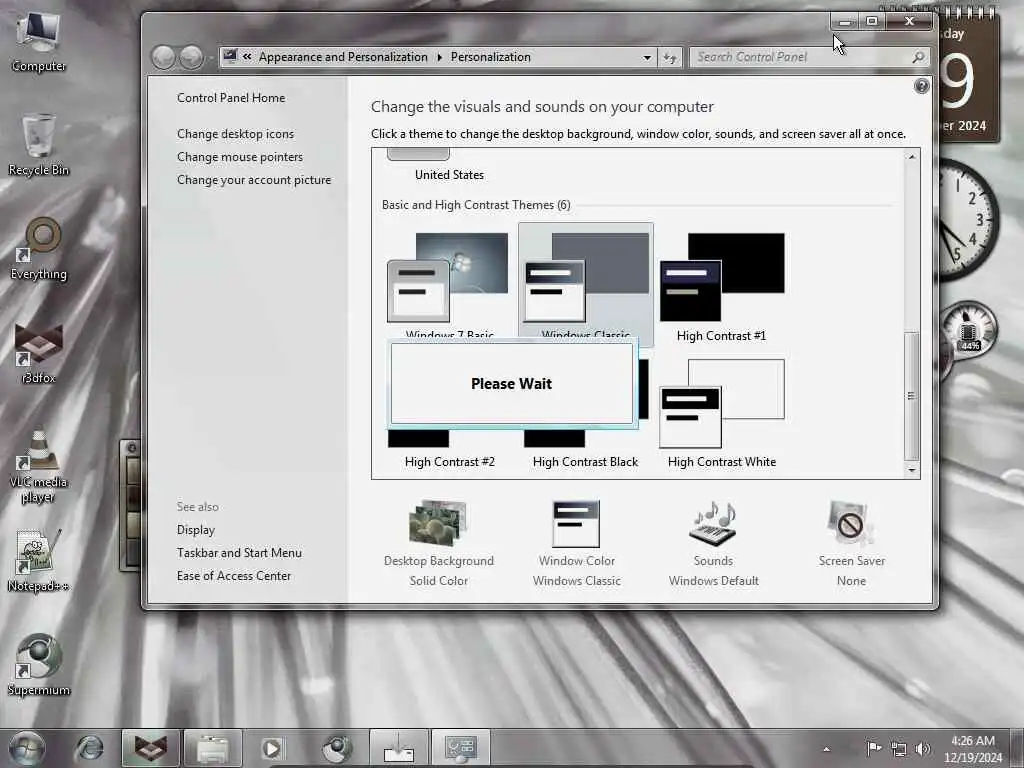This screenshot has width=1024, height=768.
Task: Click the theme list scroll up arrow
Action: point(912,157)
